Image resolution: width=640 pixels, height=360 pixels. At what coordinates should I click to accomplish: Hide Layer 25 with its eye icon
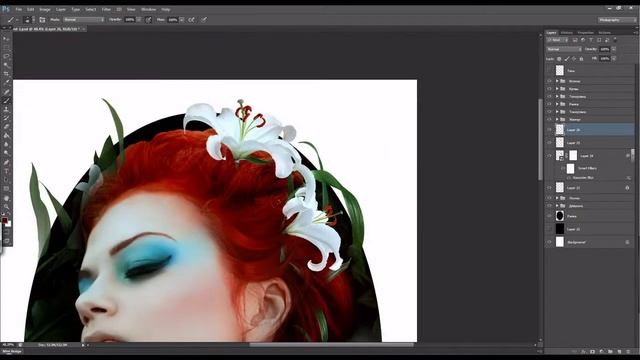549,143
